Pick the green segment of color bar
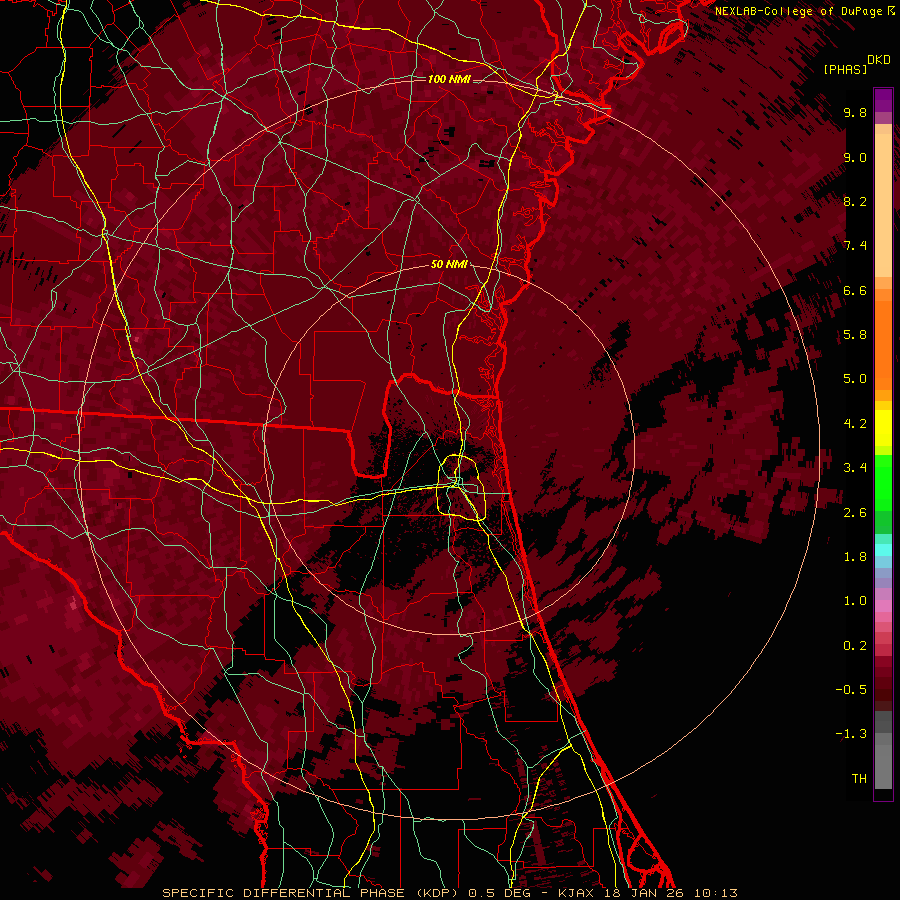Image resolution: width=900 pixels, height=900 pixels. (x=883, y=482)
